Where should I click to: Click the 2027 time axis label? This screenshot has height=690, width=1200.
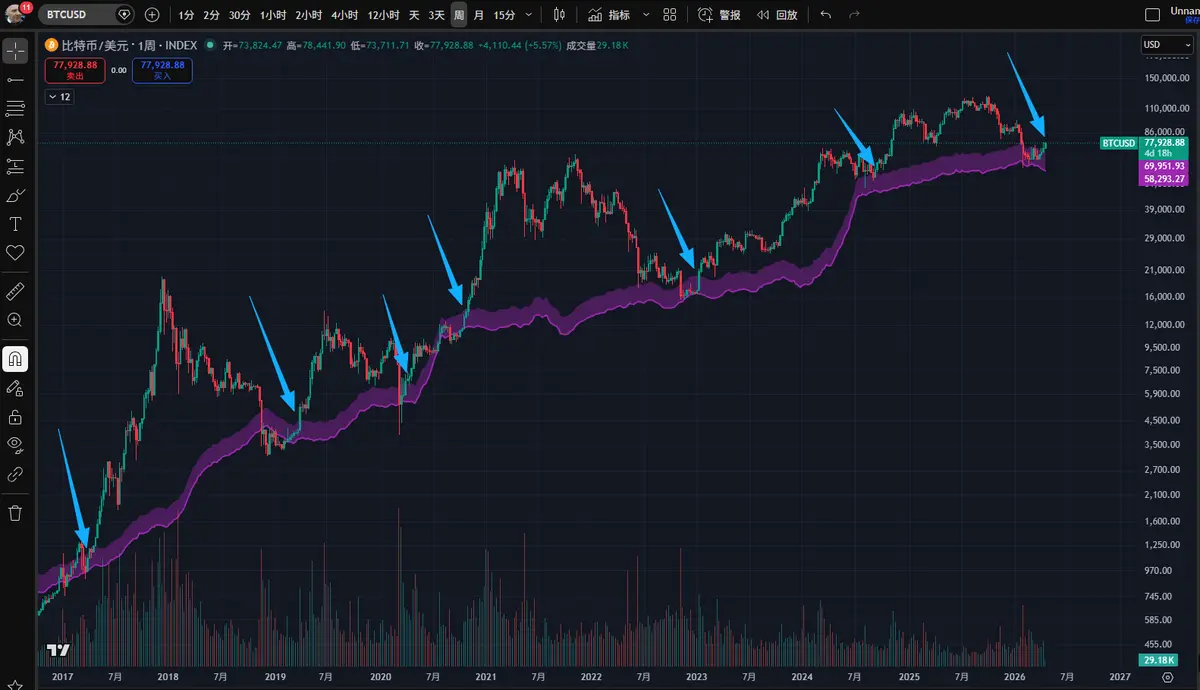pos(1120,678)
